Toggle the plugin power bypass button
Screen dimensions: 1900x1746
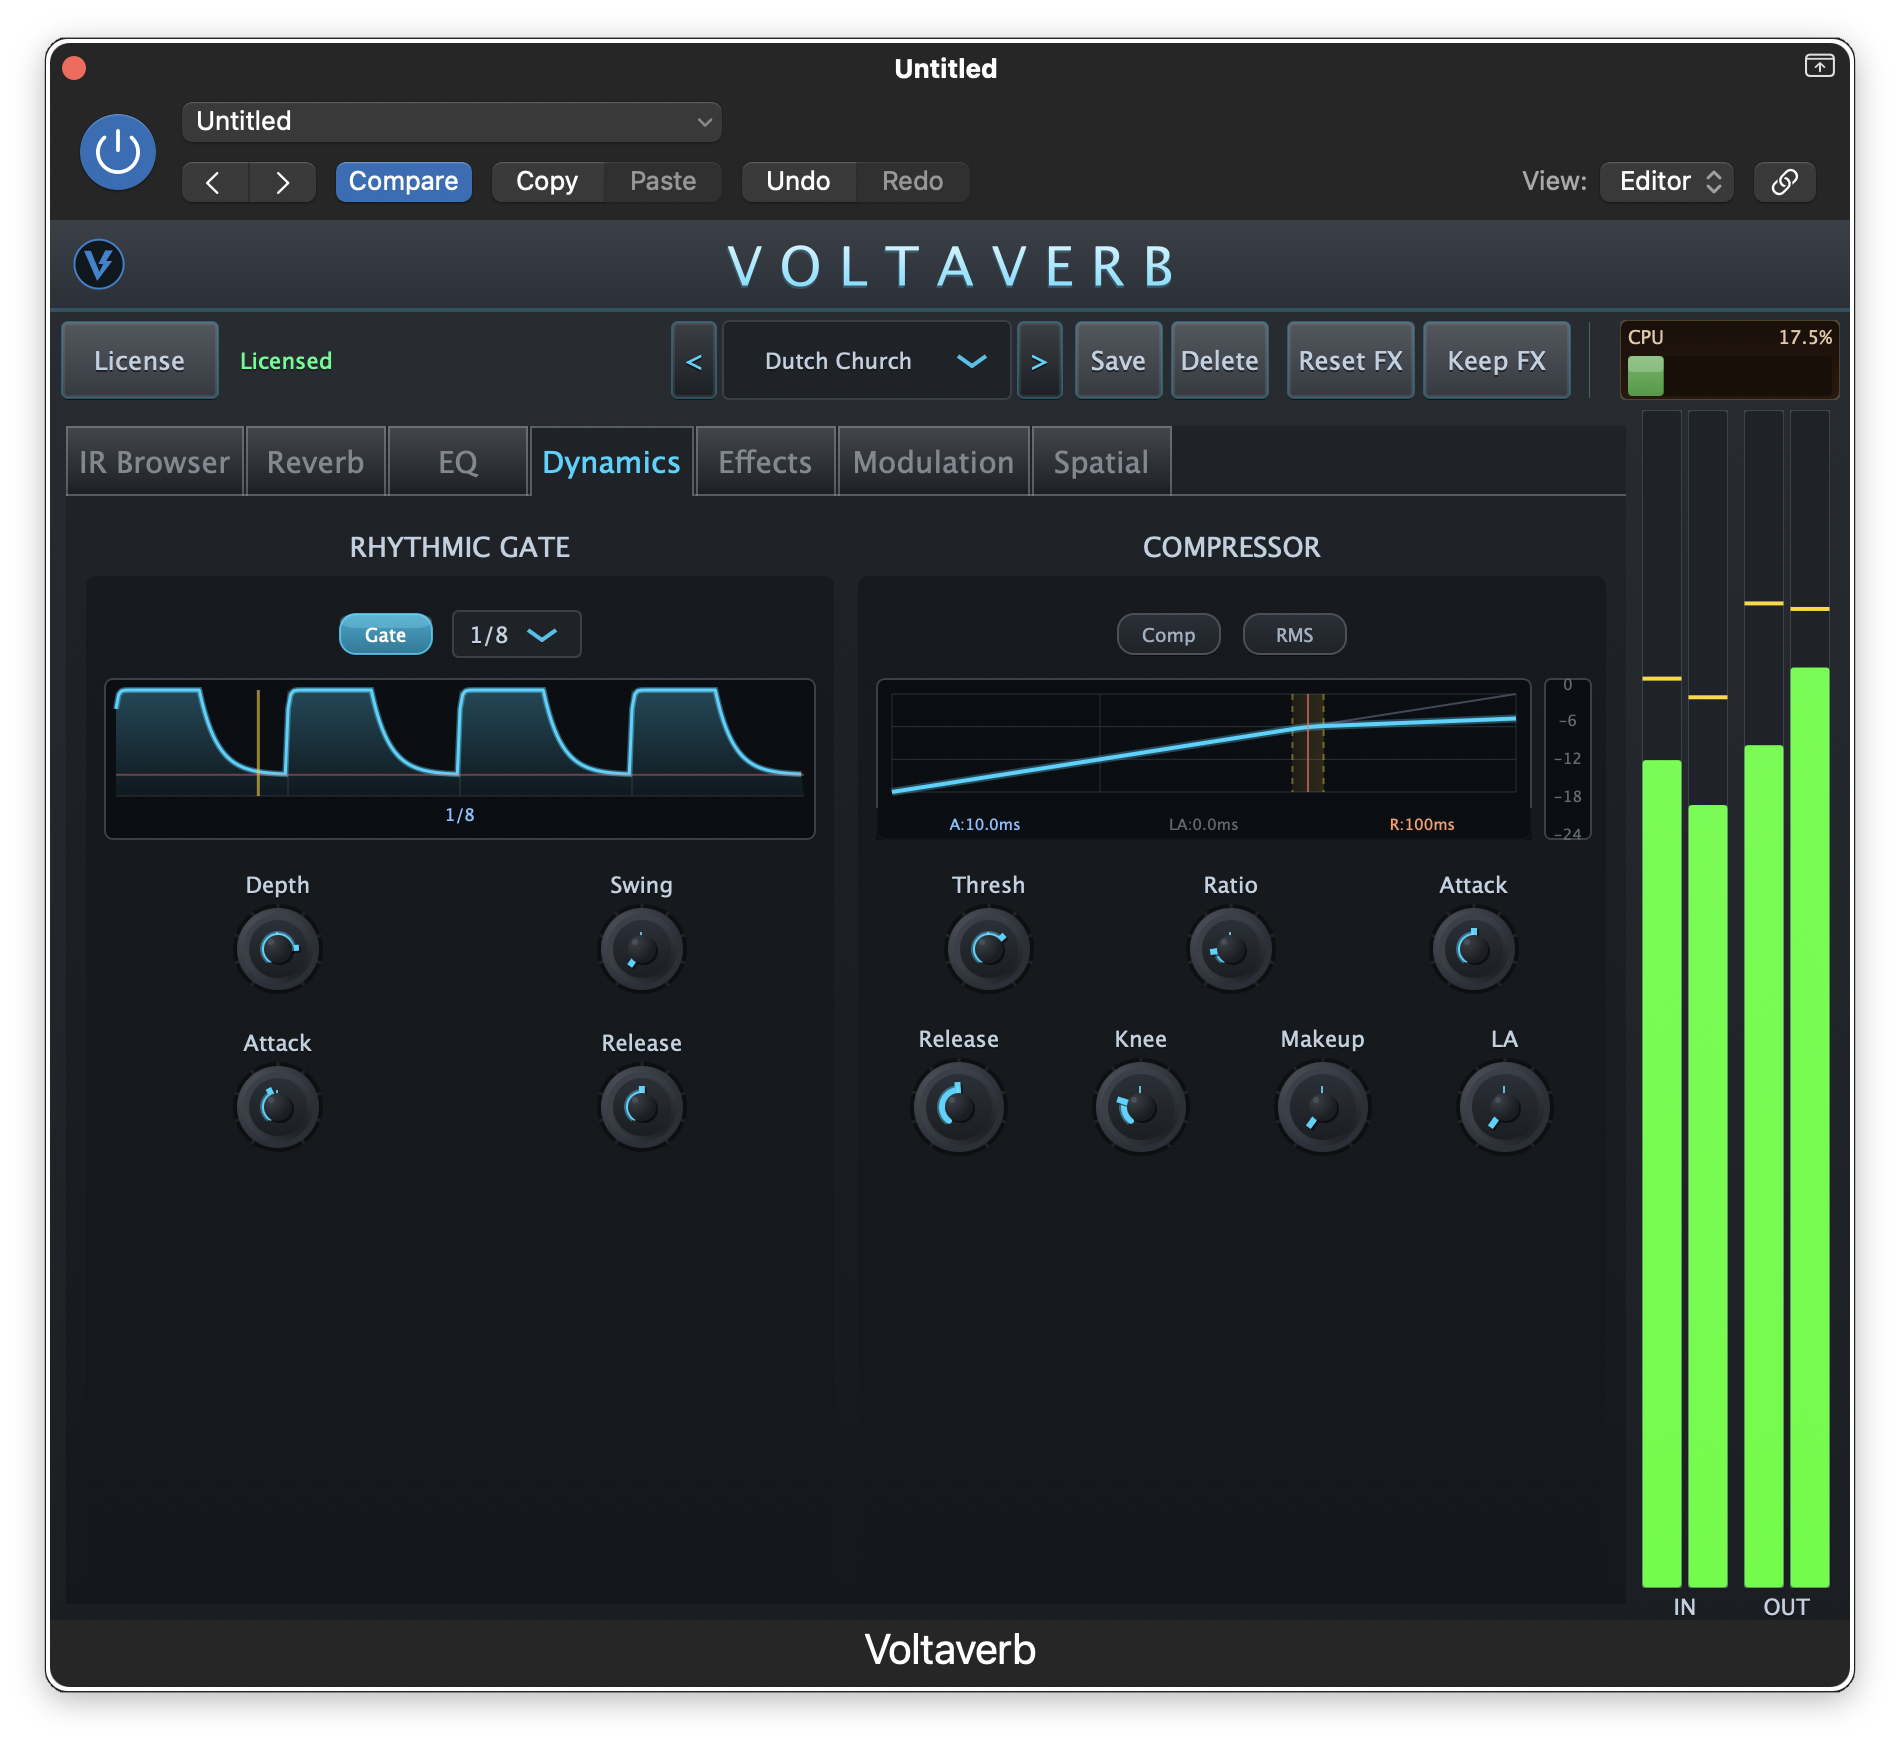click(x=118, y=152)
